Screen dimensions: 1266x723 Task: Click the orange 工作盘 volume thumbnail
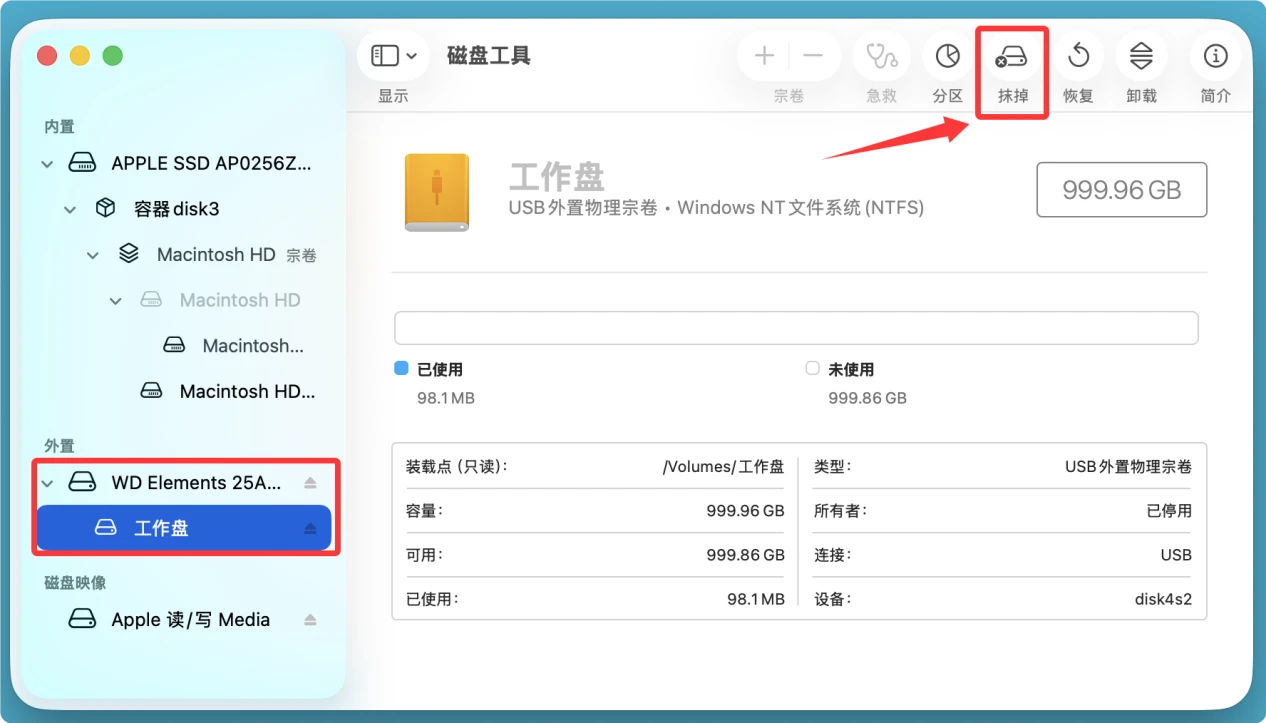437,189
